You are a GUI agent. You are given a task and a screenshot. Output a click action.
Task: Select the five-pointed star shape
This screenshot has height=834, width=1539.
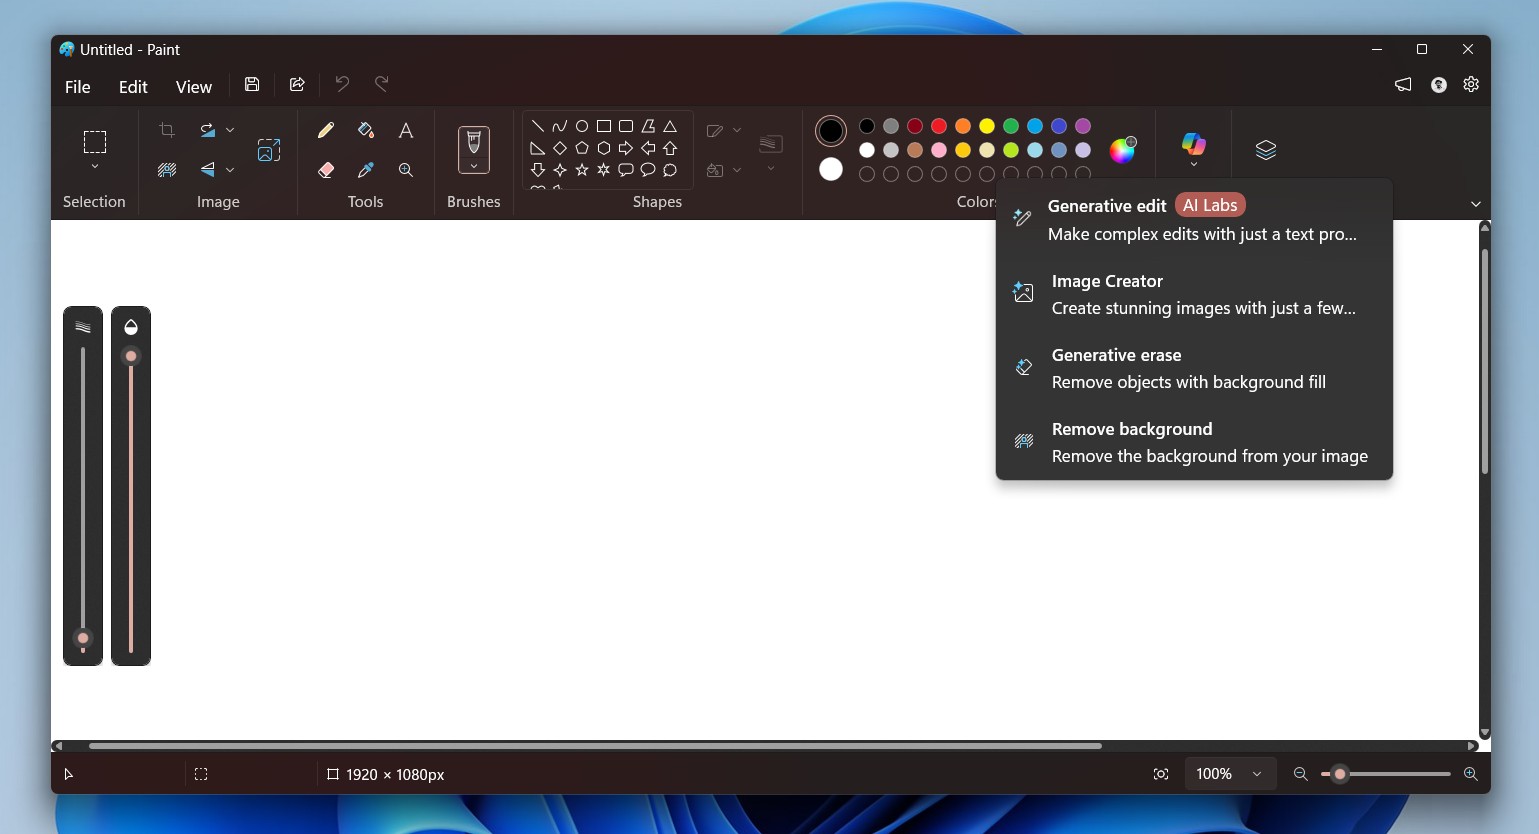point(581,170)
